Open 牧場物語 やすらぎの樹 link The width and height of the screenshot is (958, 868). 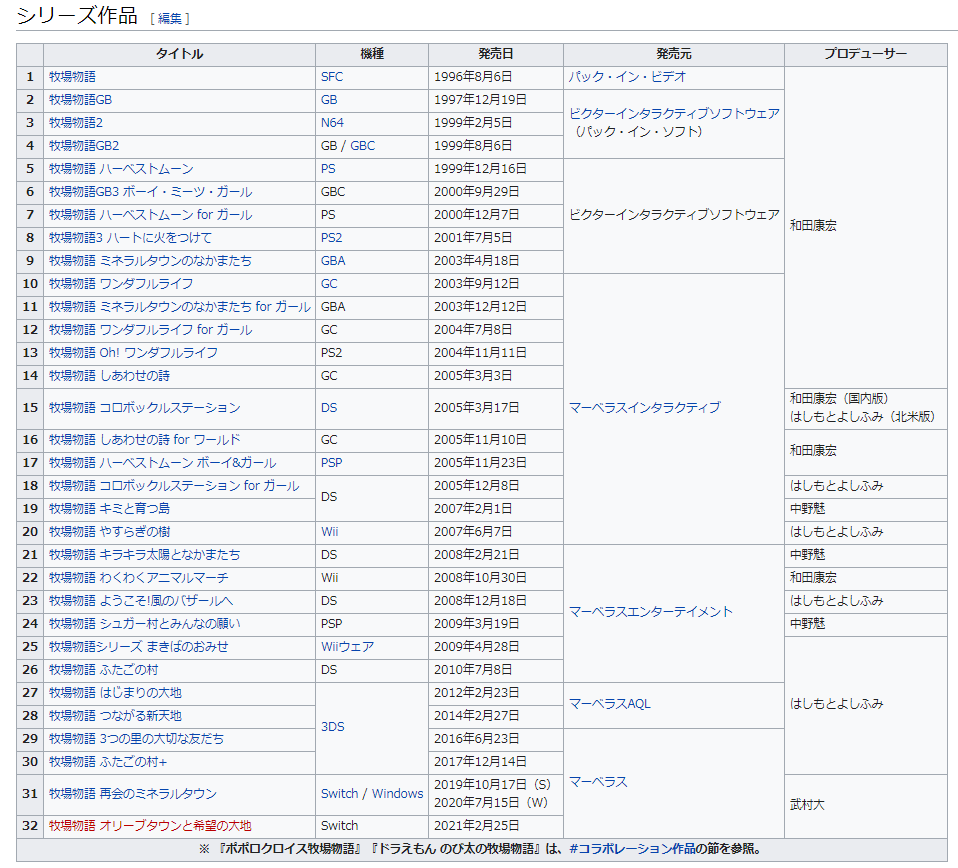tap(109, 532)
